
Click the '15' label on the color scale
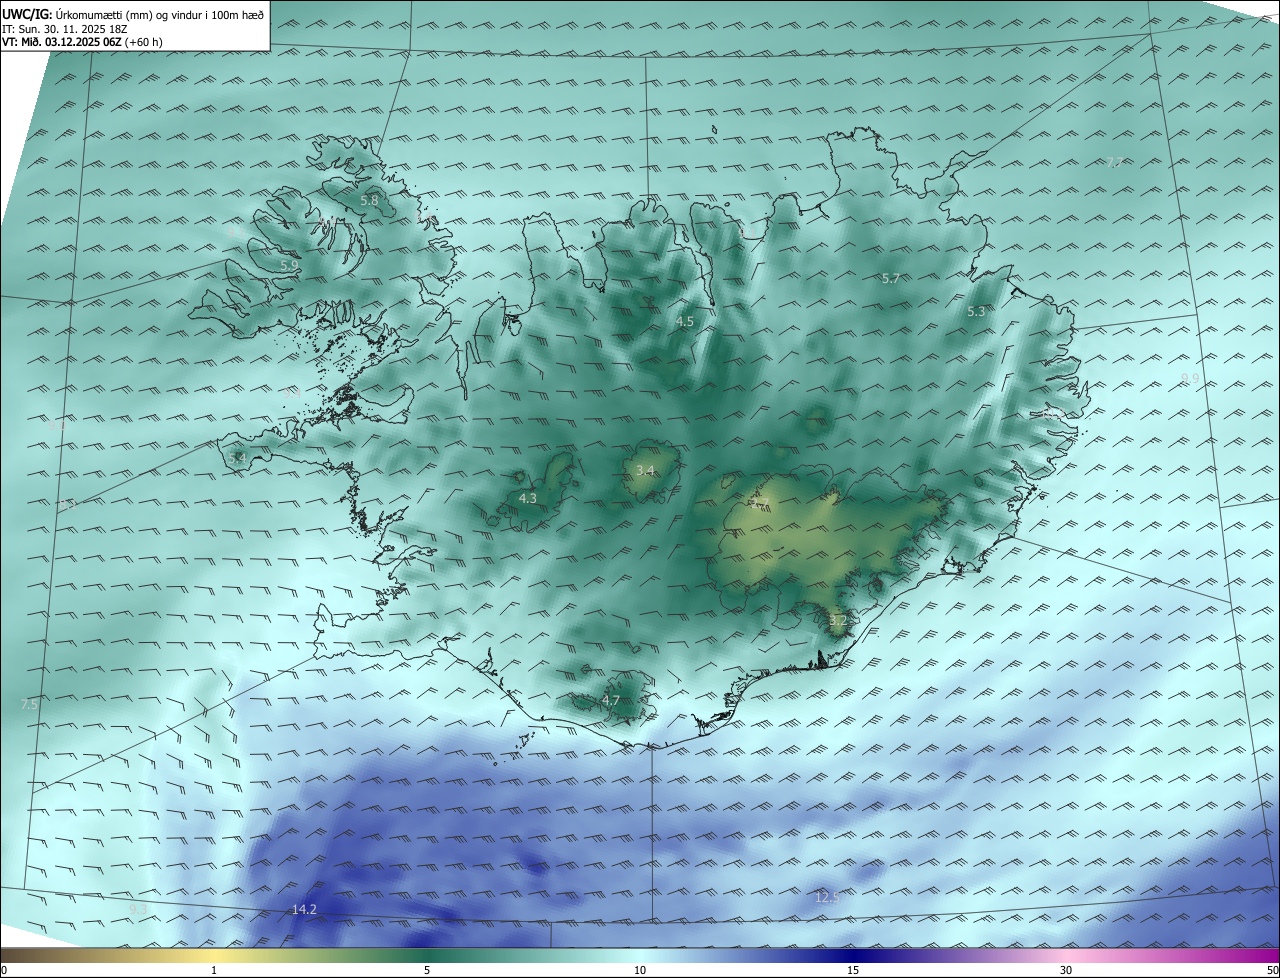tap(853, 970)
